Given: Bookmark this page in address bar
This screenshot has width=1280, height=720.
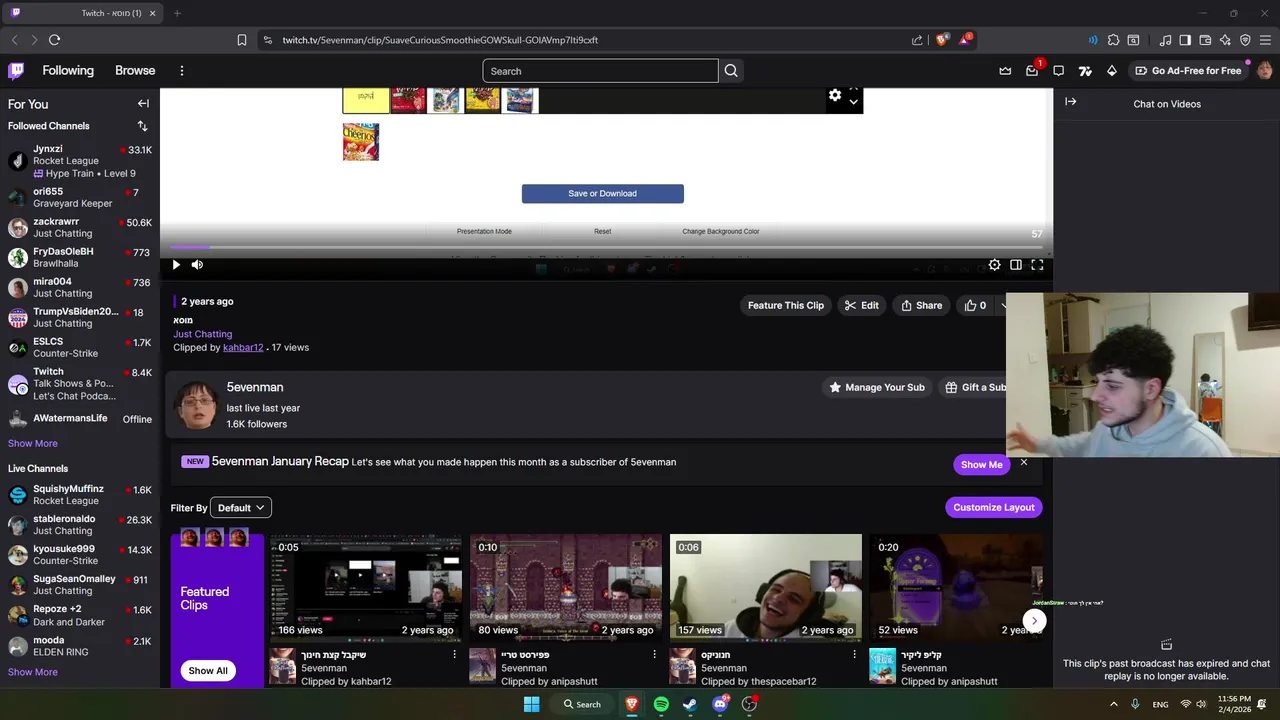Looking at the screenshot, I should pyautogui.click(x=242, y=40).
